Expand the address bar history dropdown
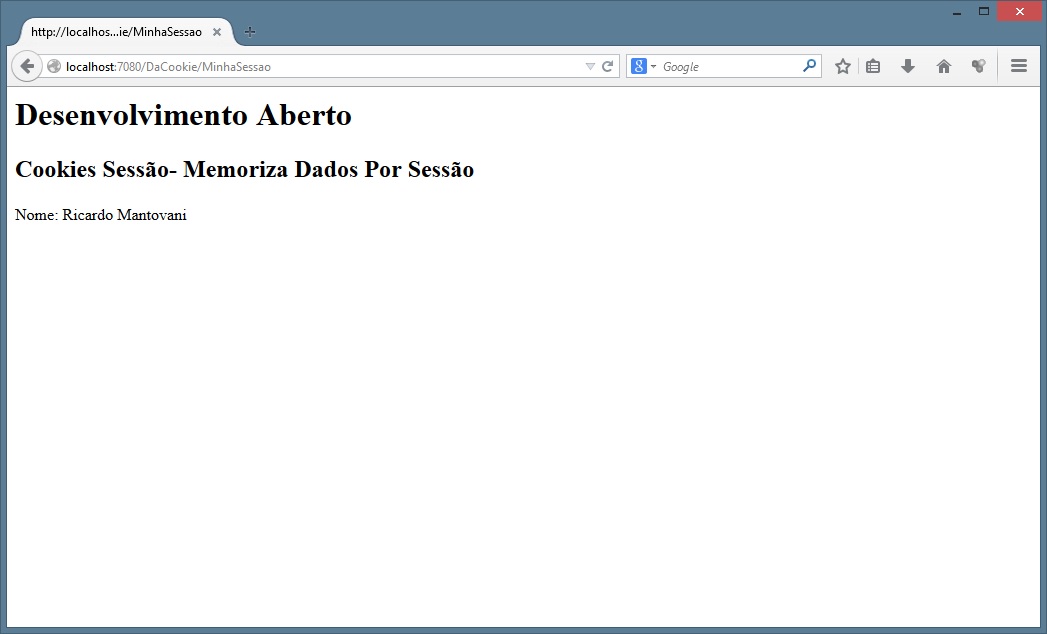 pyautogui.click(x=590, y=67)
